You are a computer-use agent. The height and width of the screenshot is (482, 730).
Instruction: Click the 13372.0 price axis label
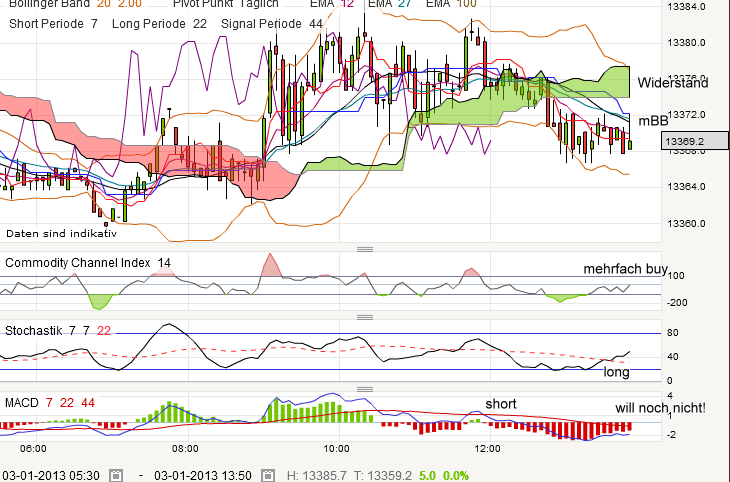pyautogui.click(x=686, y=115)
